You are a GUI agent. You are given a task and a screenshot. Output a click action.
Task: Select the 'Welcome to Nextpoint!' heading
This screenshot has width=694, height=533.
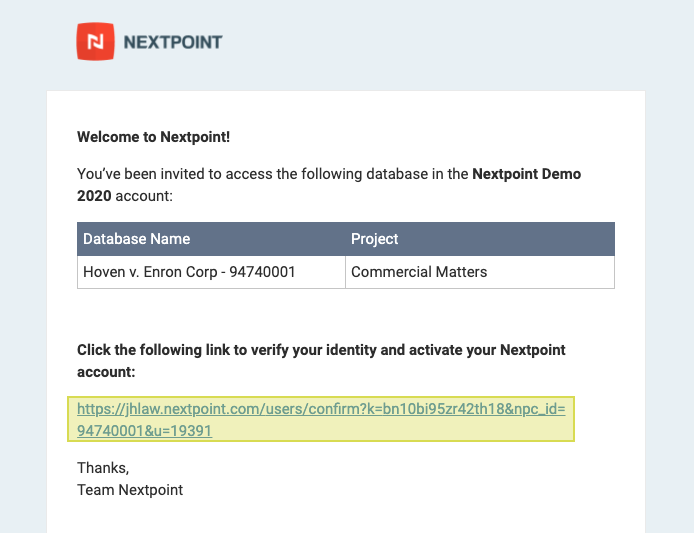(x=154, y=137)
